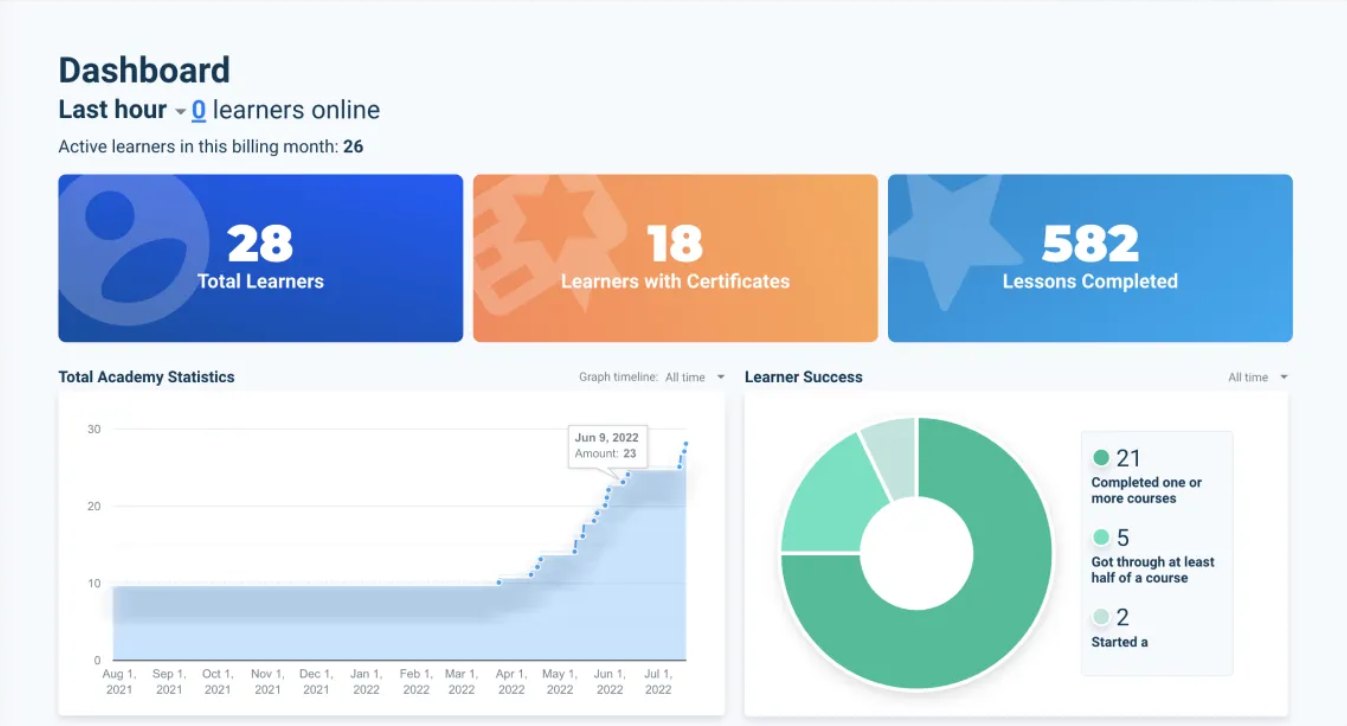Image resolution: width=1347 pixels, height=726 pixels.
Task: Click the dark green legend dot beside 21
Action: click(x=1101, y=458)
